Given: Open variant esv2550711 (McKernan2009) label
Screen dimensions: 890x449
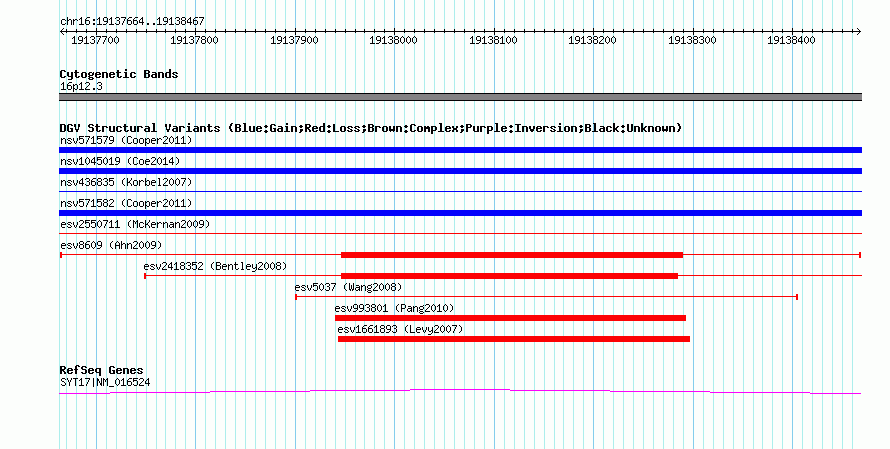Looking at the screenshot, I should click(x=135, y=224).
